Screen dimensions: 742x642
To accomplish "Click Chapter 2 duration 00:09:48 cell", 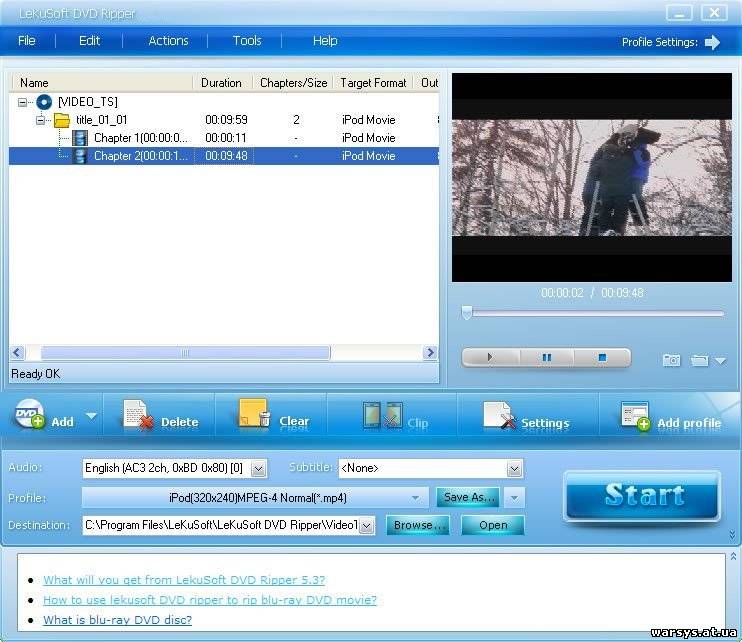I will [226, 156].
